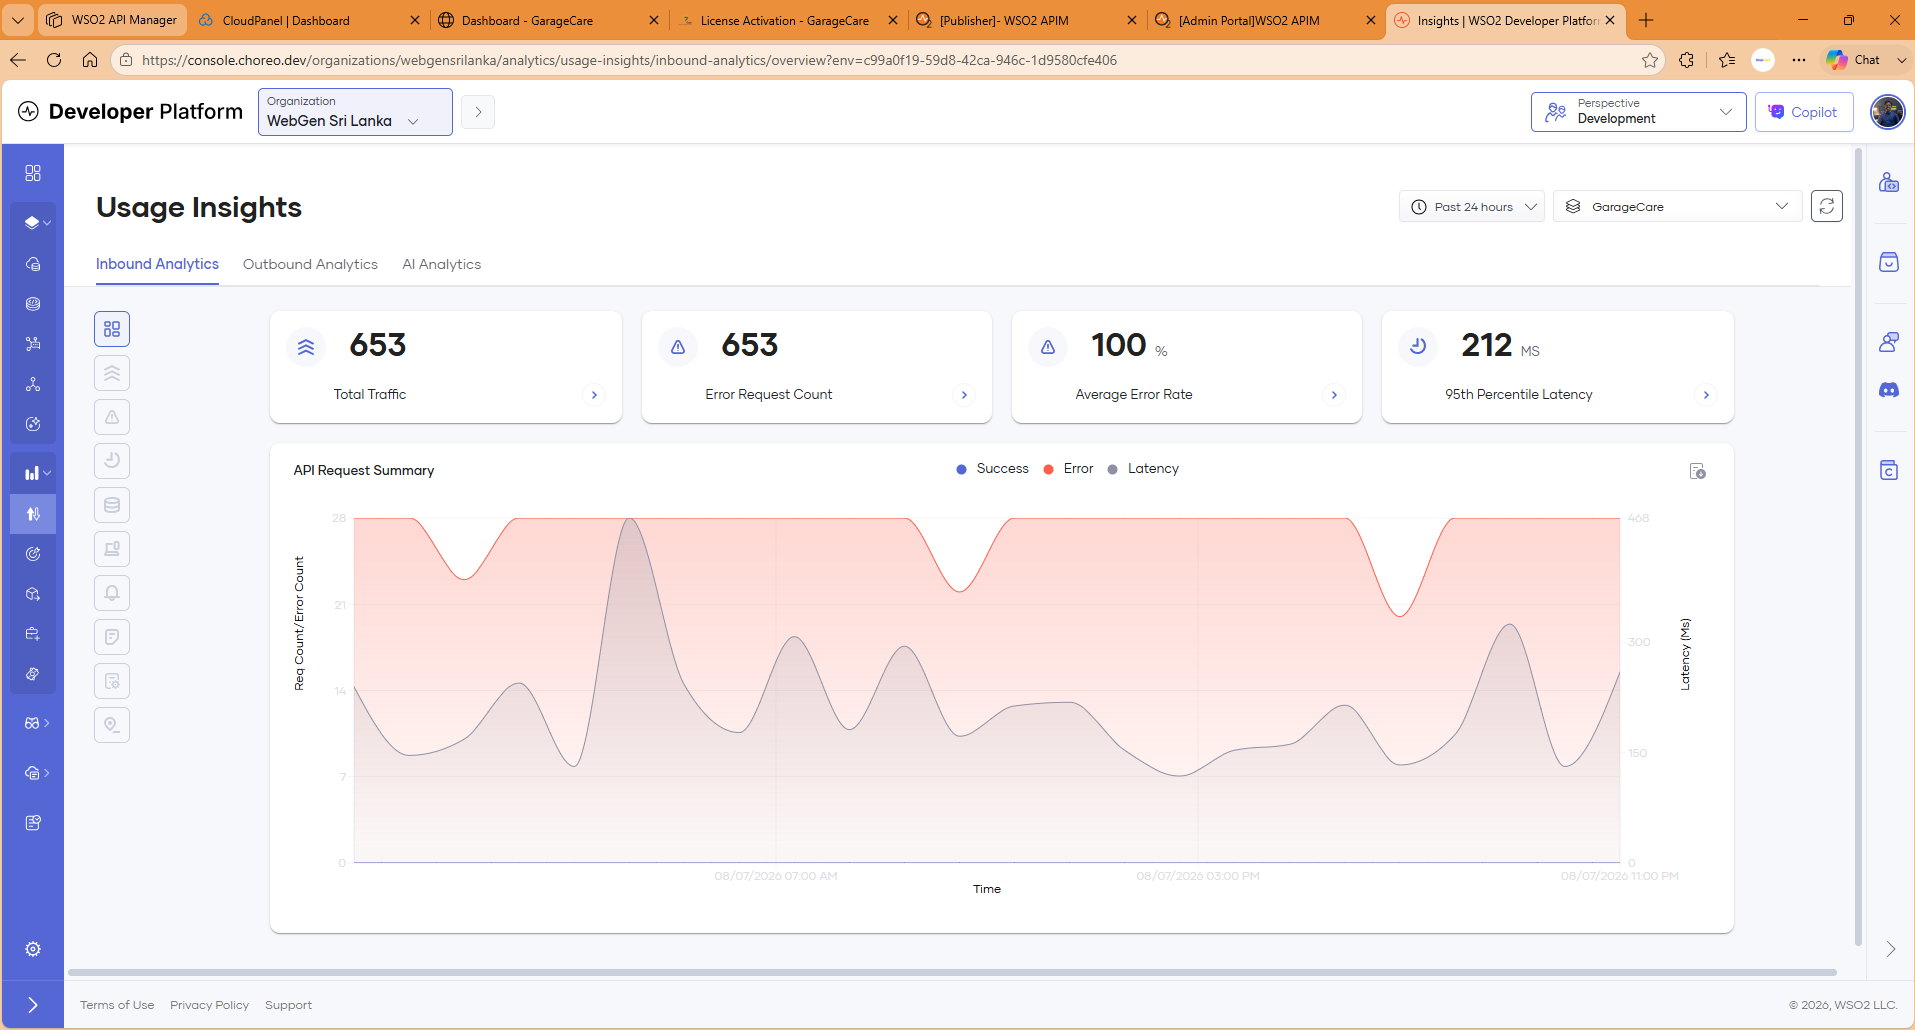
Task: View 95th Percentile Latency details arrow
Action: [1706, 395]
